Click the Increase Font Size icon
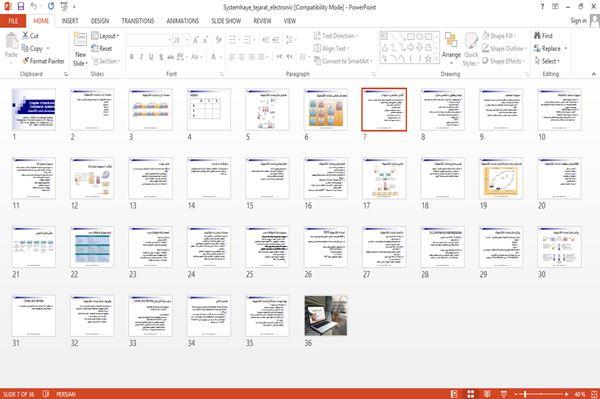 click(196, 40)
